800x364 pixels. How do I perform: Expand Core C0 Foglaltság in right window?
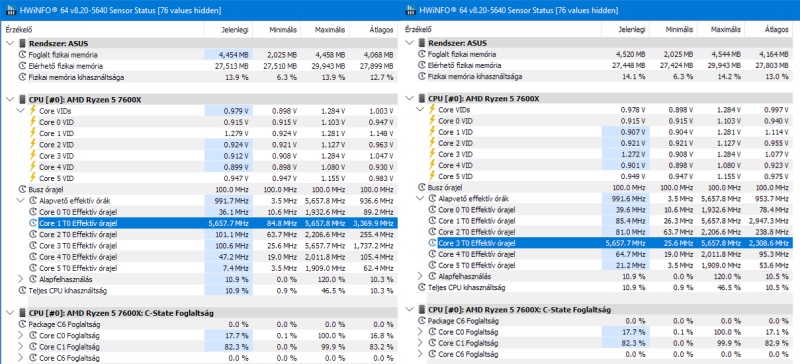(420, 332)
